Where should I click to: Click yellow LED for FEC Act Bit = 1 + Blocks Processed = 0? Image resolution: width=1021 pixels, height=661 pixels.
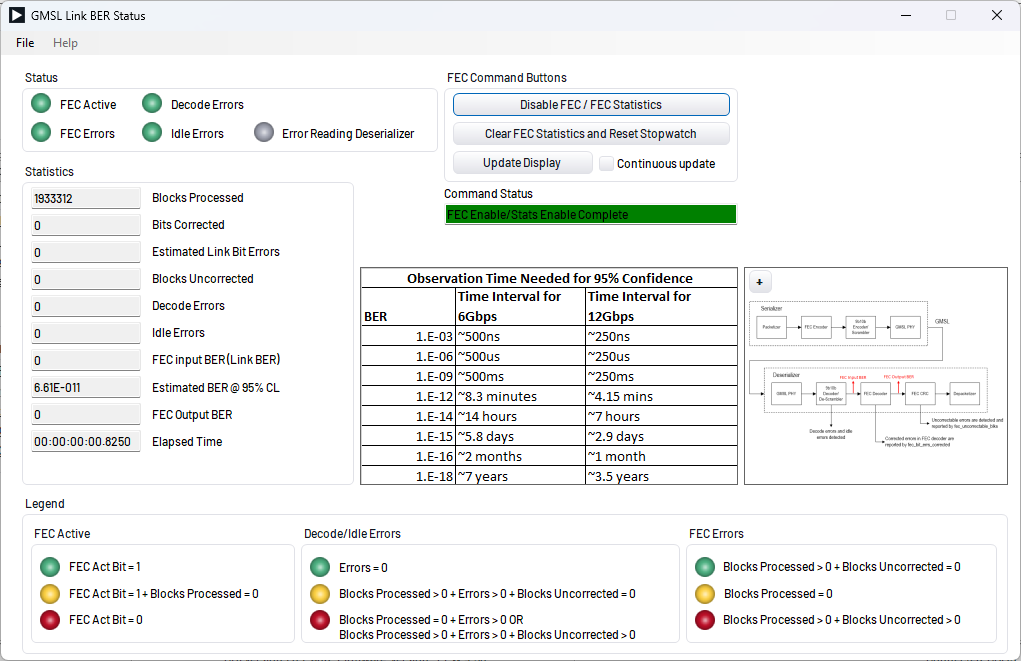click(50, 594)
